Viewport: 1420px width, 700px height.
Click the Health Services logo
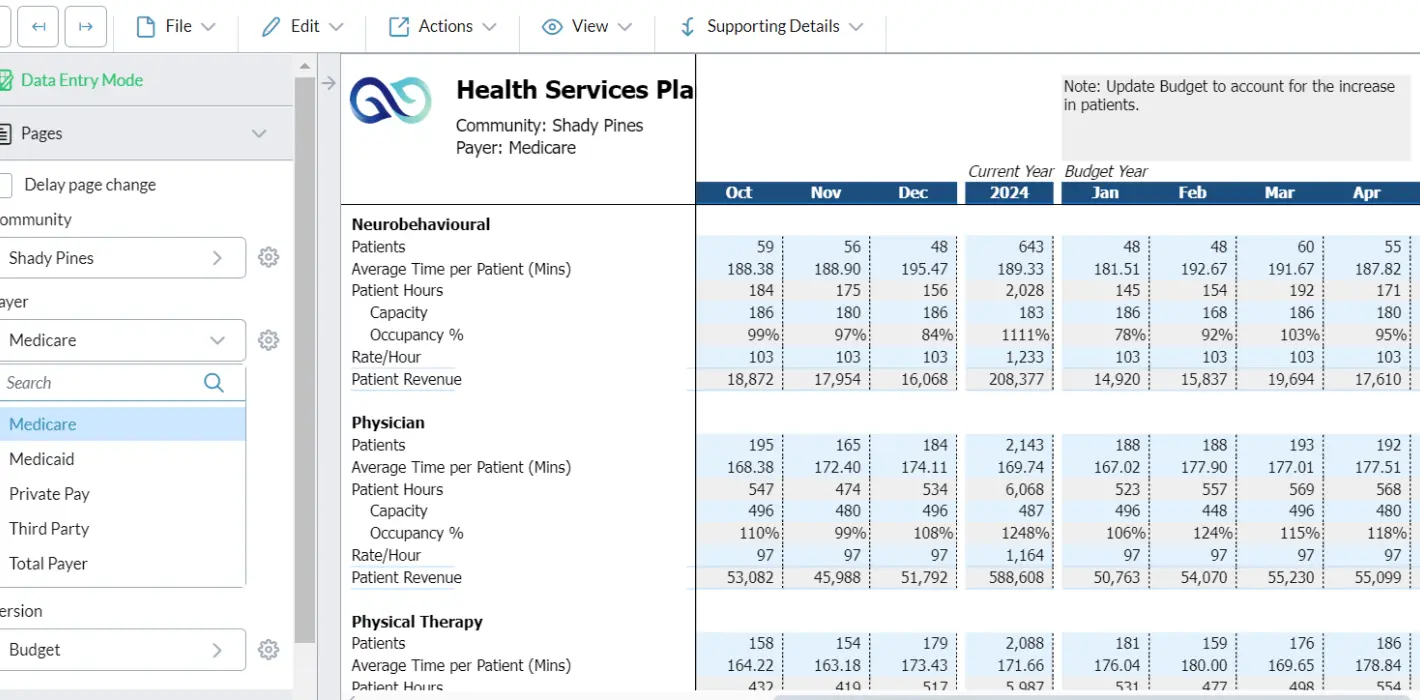(391, 100)
